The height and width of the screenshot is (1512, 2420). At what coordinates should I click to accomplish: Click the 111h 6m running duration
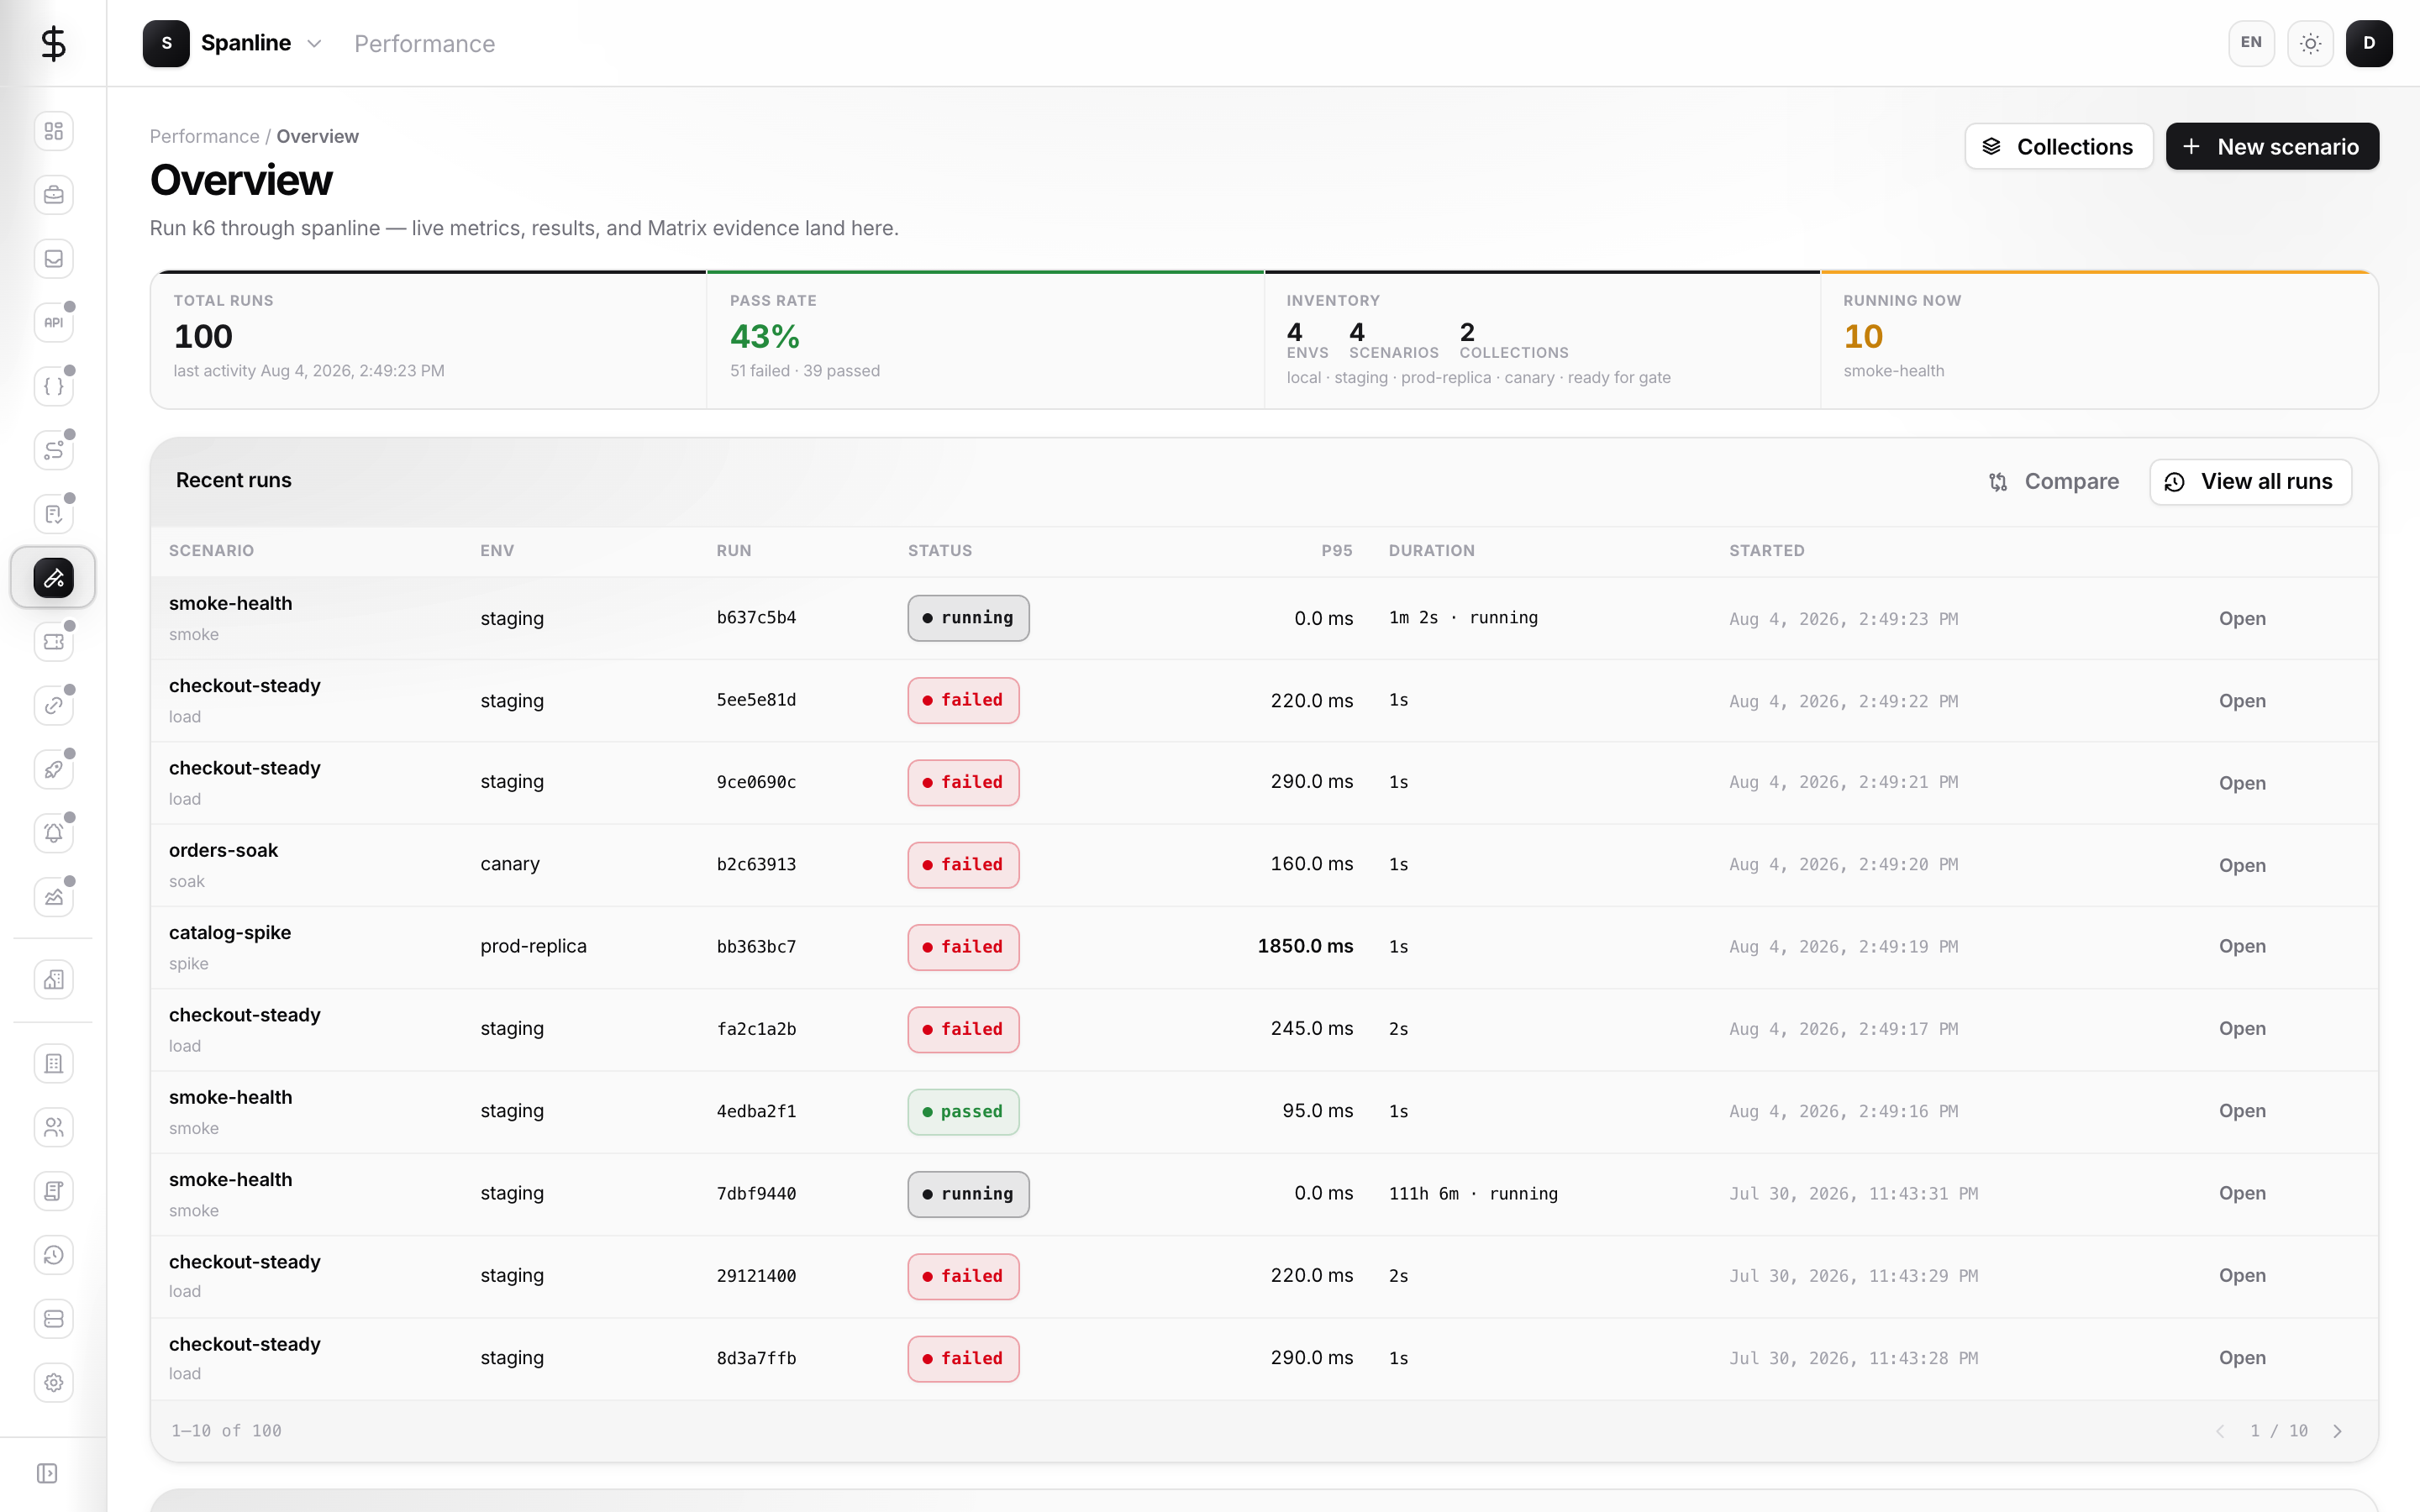1473,1193
